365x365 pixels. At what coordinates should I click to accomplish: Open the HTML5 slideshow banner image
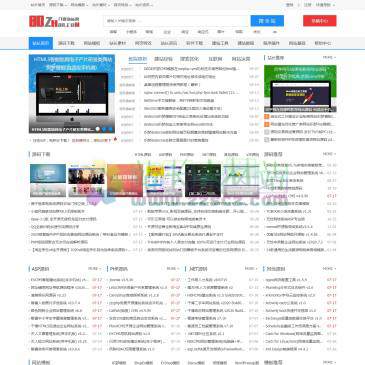coord(72,93)
